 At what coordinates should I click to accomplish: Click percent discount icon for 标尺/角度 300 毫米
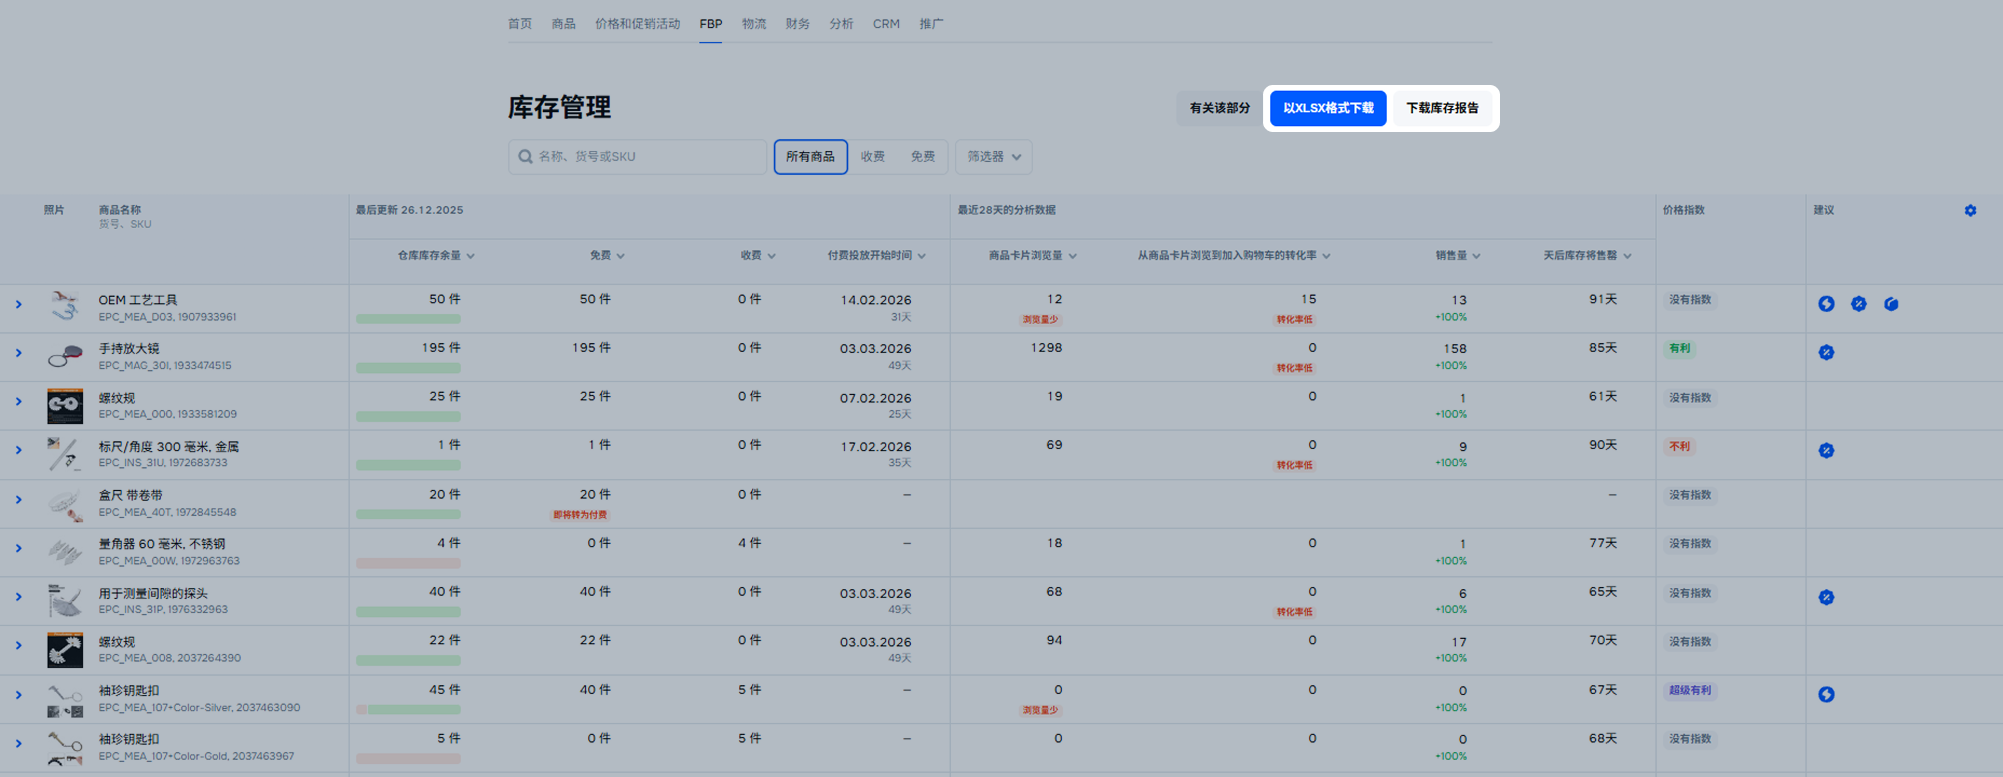(1826, 451)
